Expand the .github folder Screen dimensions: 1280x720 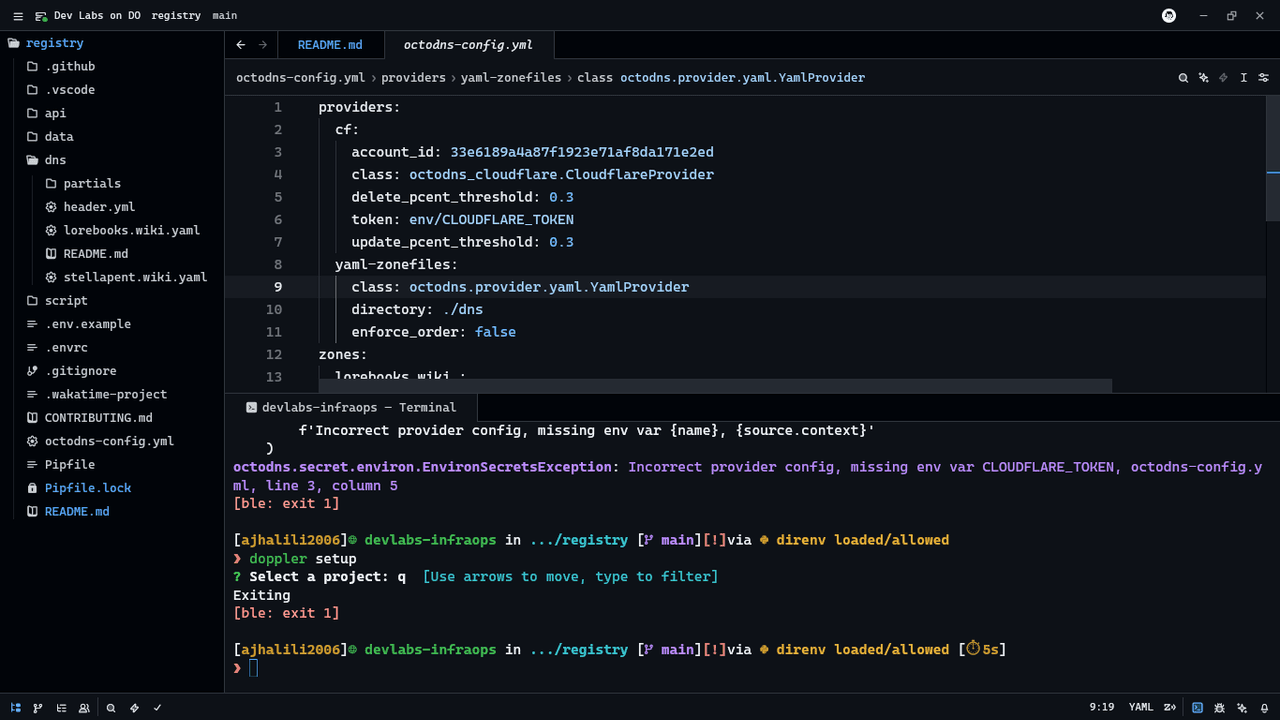point(69,67)
